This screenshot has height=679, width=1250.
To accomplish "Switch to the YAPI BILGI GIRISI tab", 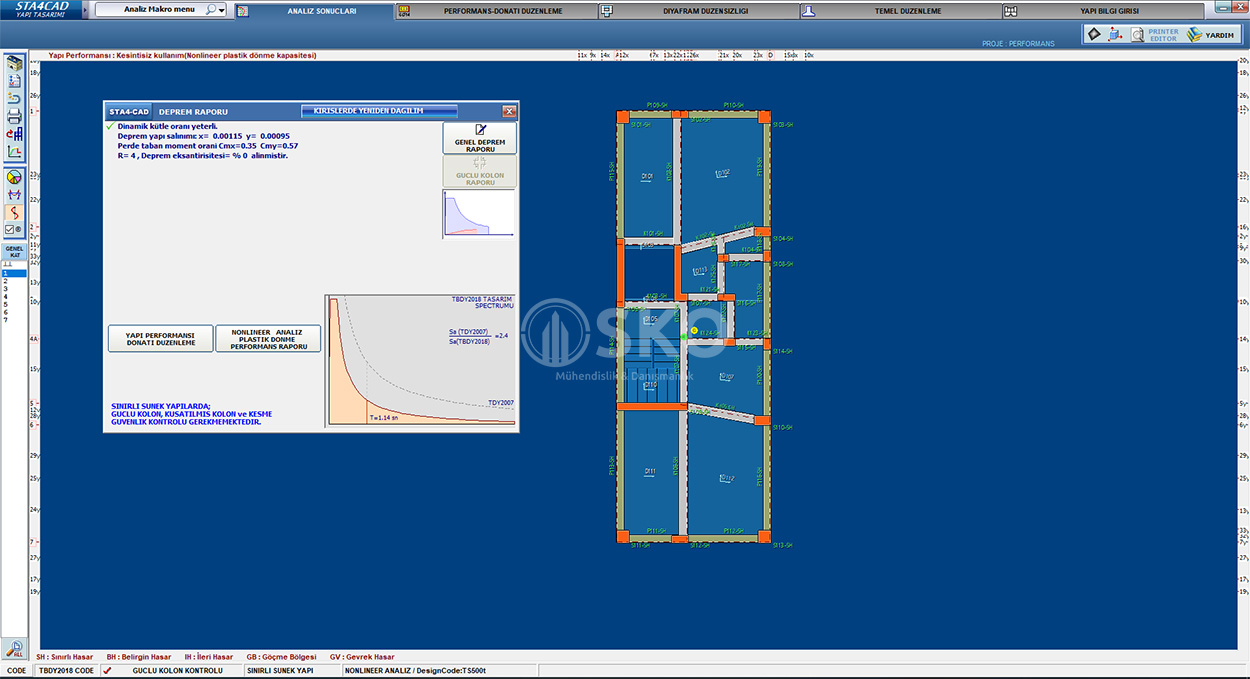I will click(x=1103, y=11).
